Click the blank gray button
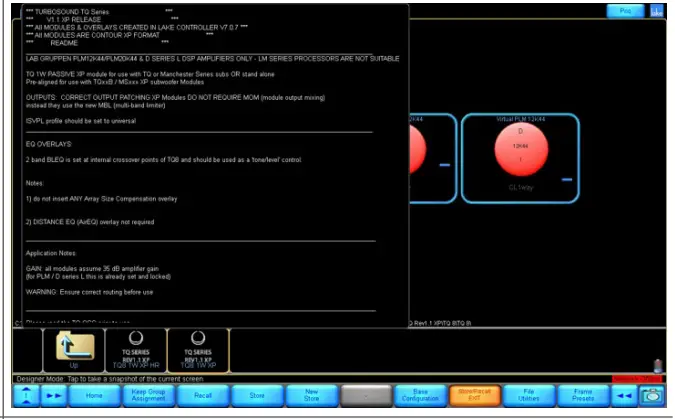This screenshot has height=419, width=675. tap(366, 396)
